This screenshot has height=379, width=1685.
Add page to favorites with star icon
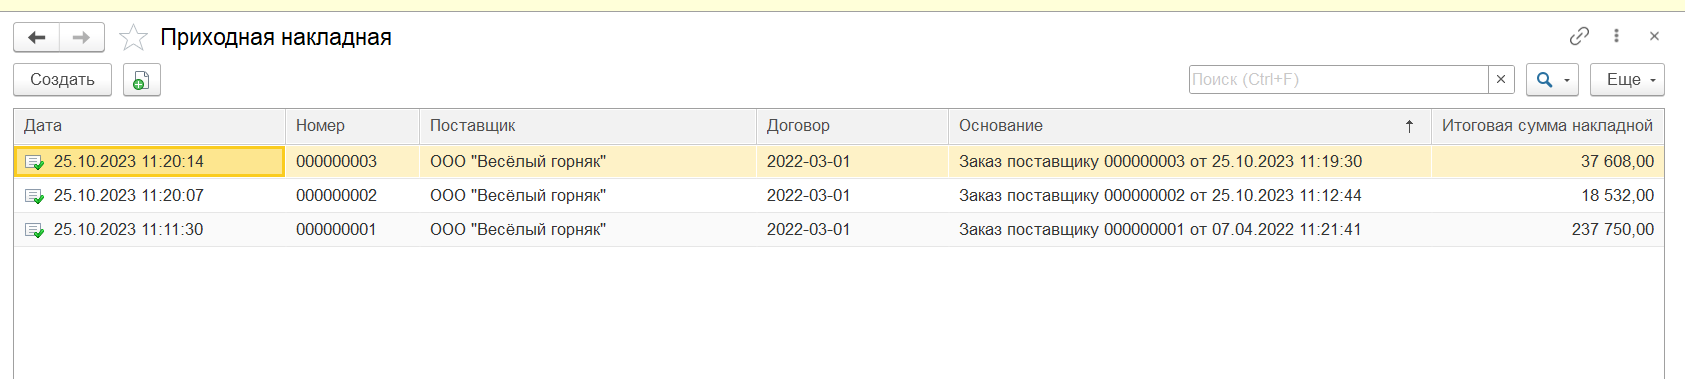click(x=133, y=38)
